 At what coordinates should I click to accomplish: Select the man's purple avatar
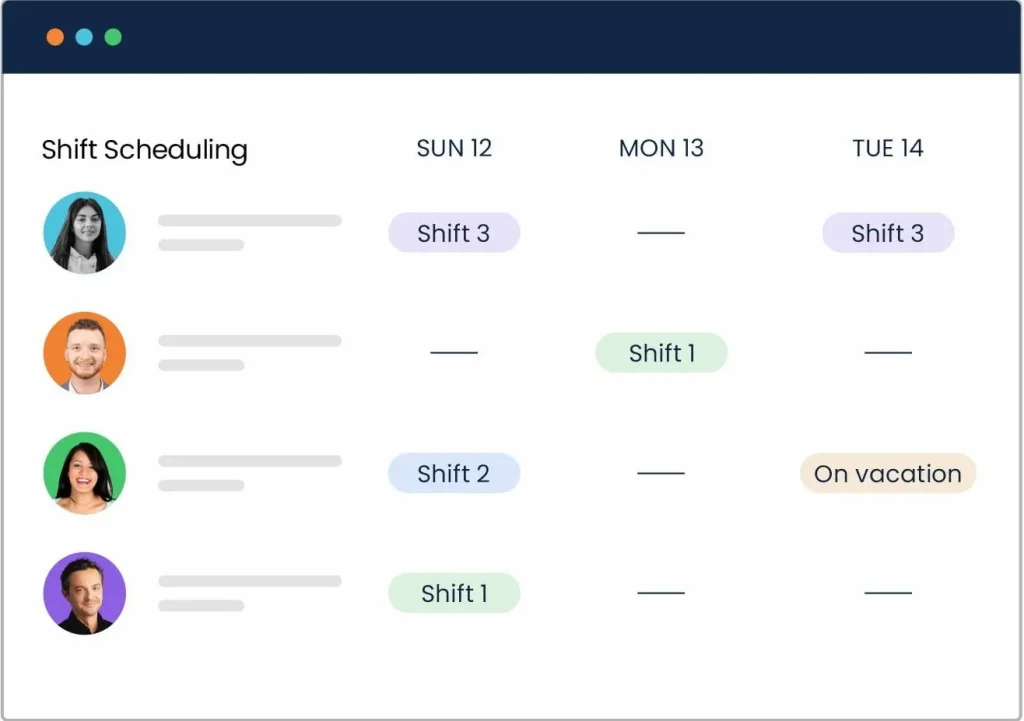[x=85, y=593]
